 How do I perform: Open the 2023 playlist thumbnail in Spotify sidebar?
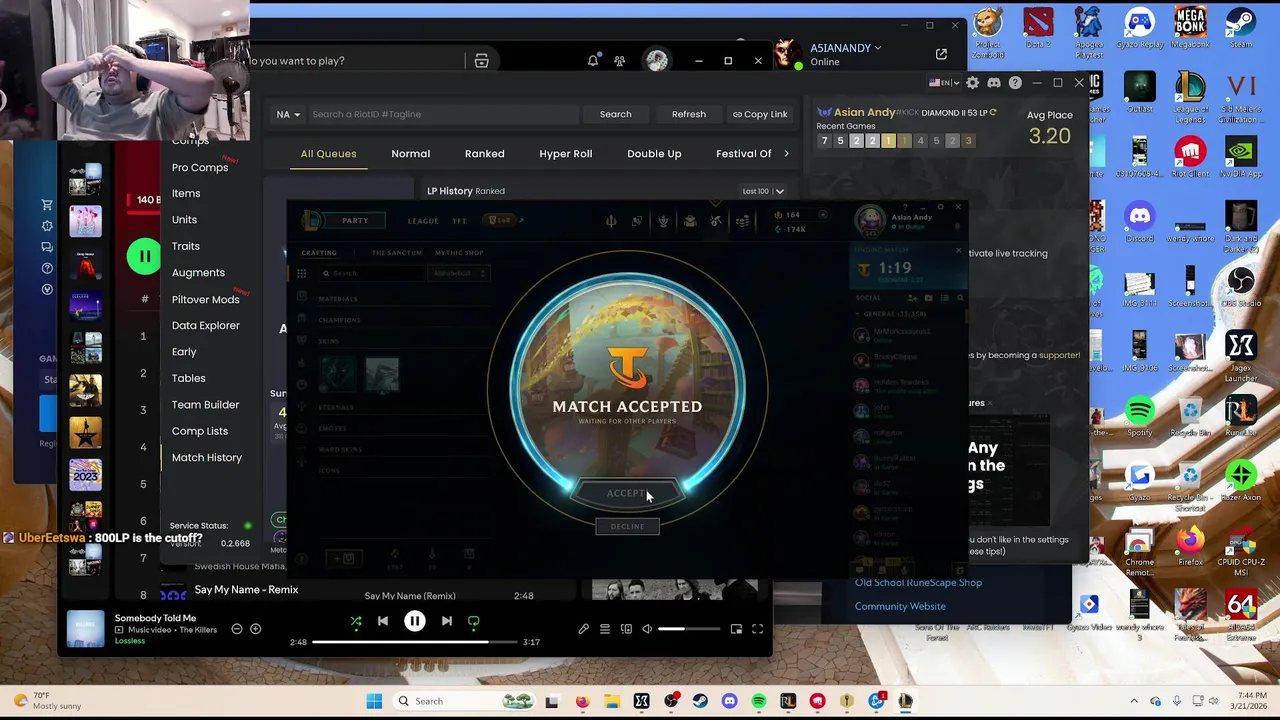tap(85, 475)
